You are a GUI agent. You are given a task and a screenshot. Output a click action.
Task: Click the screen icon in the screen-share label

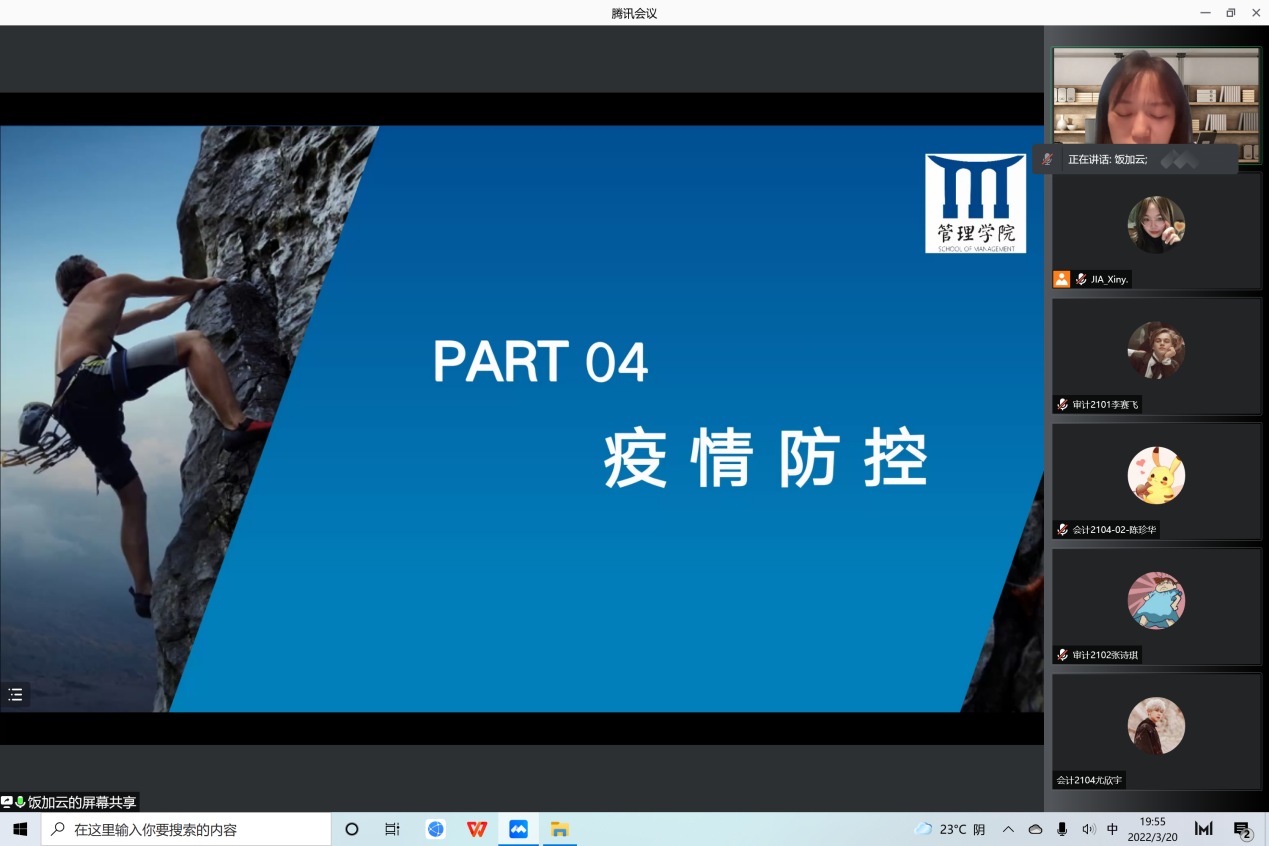7,802
